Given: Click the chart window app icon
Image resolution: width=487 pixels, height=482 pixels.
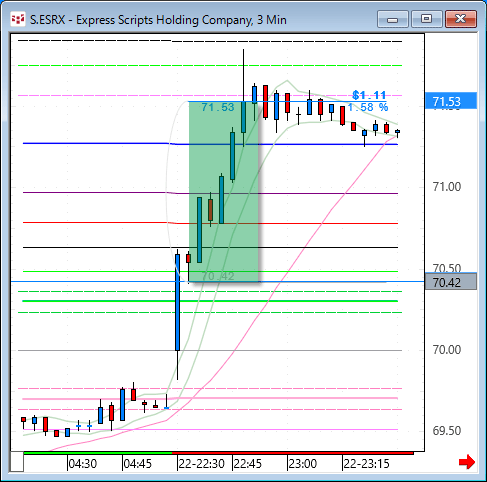Looking at the screenshot, I should 18,19.
